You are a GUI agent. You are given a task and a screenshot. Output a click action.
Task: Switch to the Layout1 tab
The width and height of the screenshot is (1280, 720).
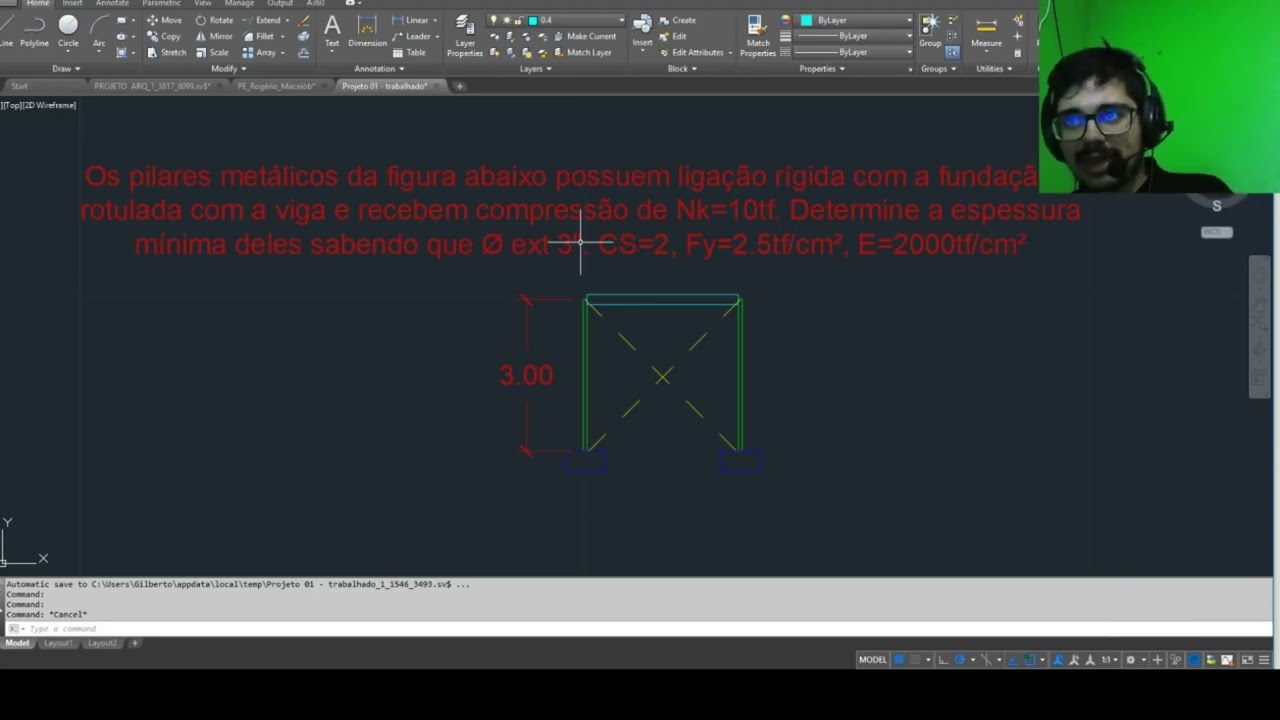(x=58, y=643)
